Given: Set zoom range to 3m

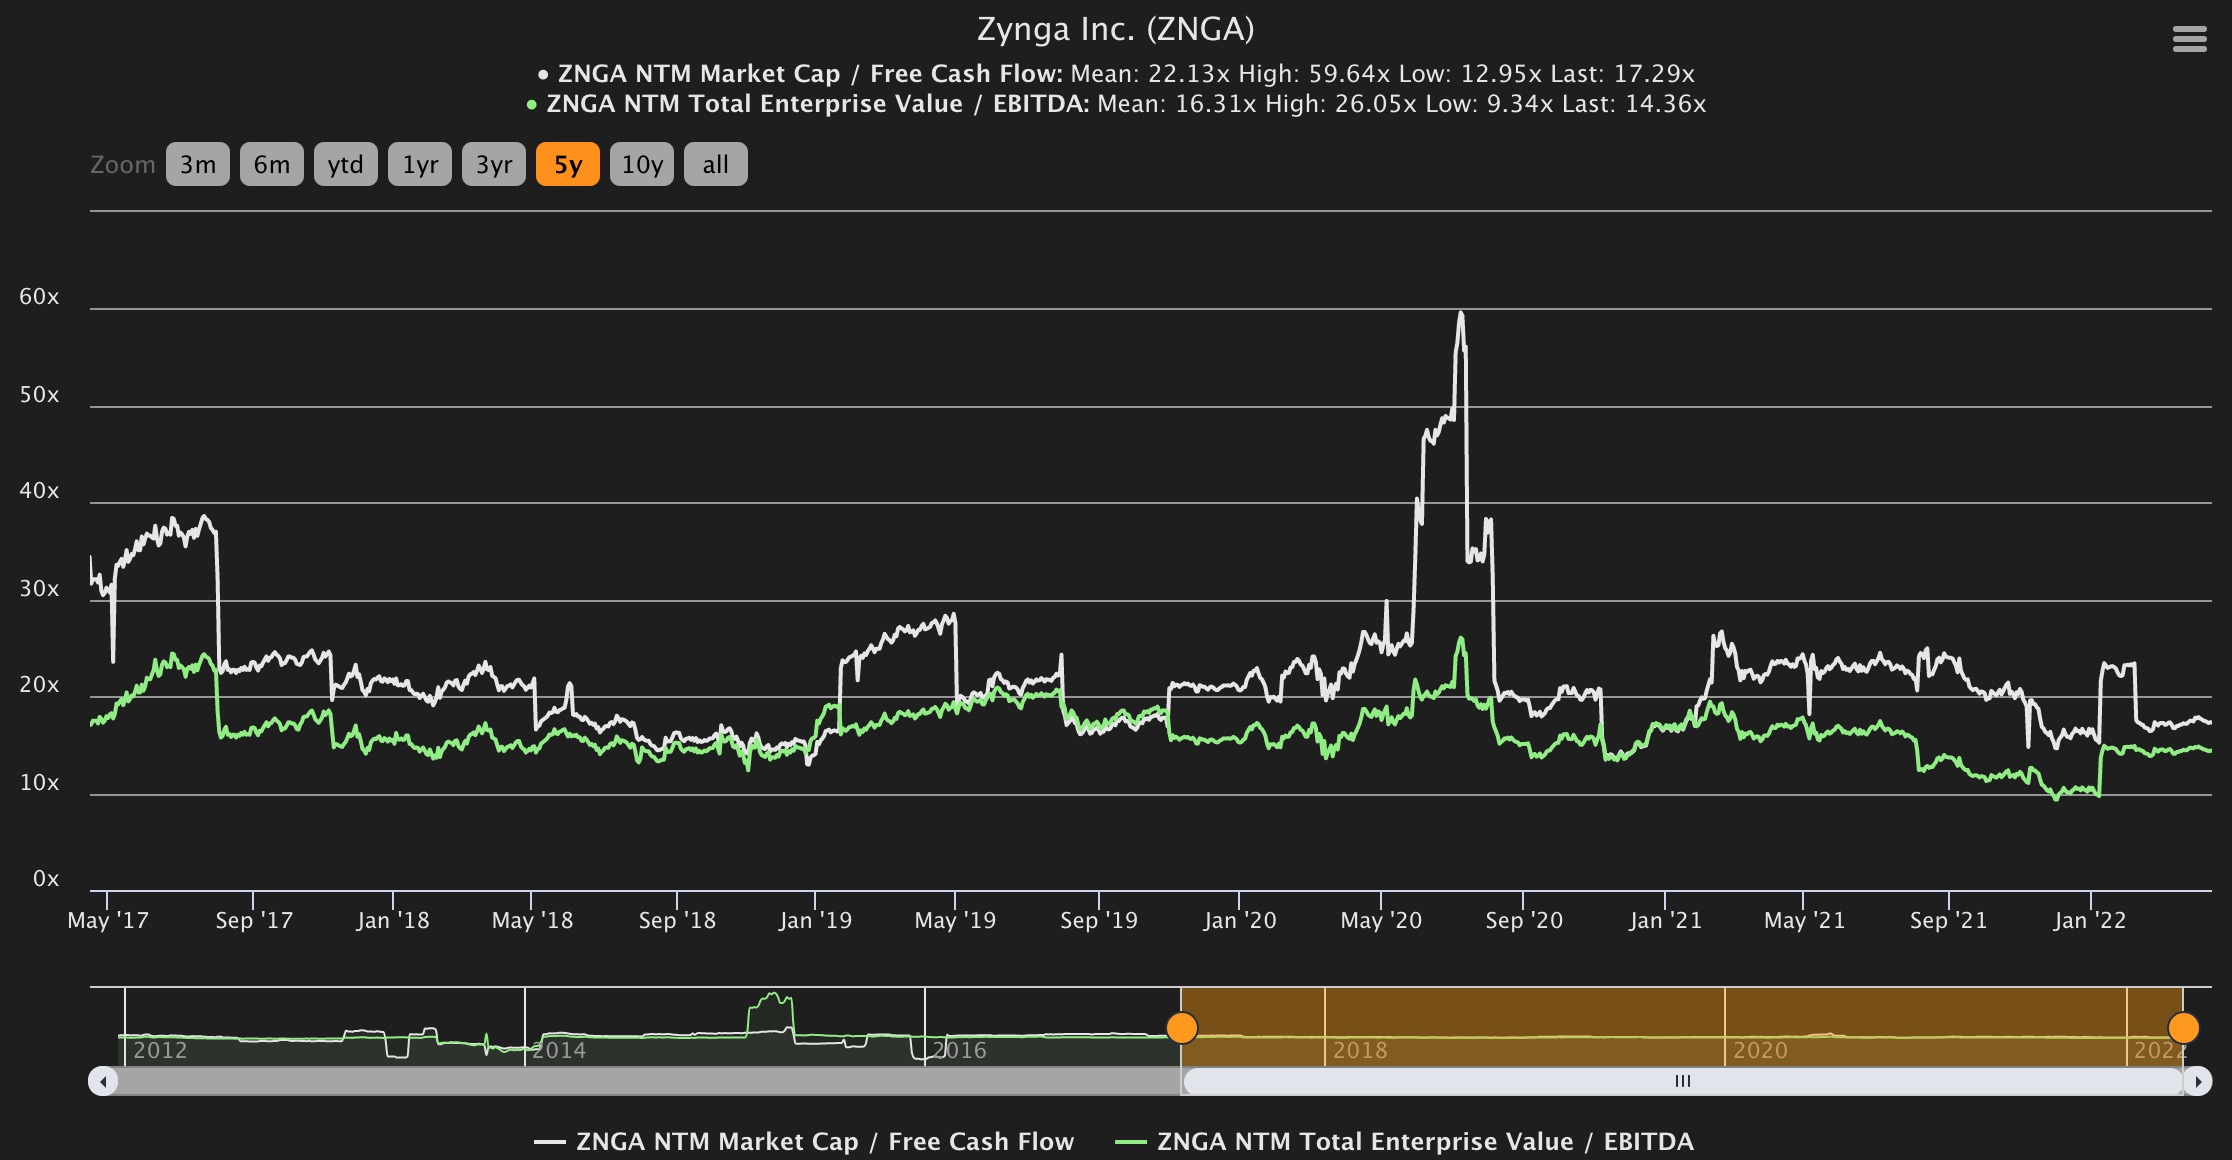Looking at the screenshot, I should [198, 164].
